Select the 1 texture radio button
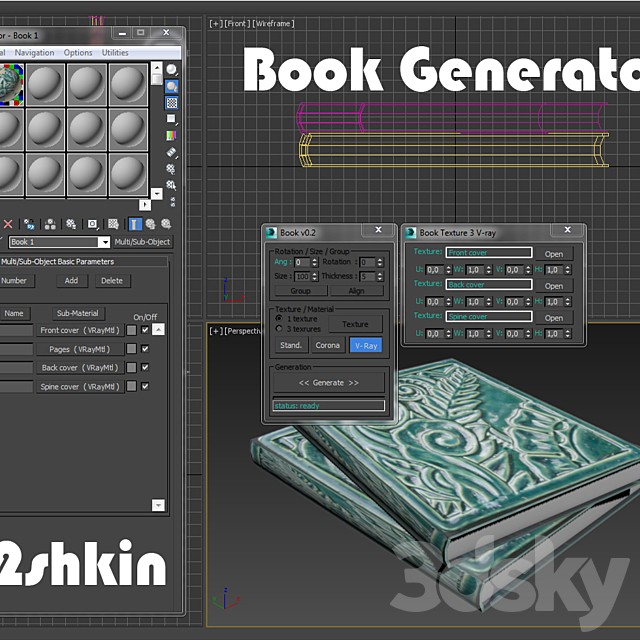The width and height of the screenshot is (640, 640). pyautogui.click(x=279, y=318)
